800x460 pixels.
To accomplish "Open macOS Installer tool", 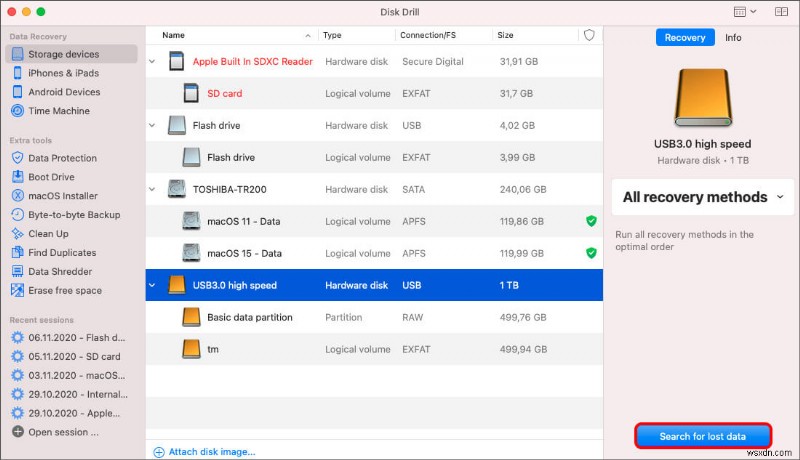I will click(x=63, y=196).
